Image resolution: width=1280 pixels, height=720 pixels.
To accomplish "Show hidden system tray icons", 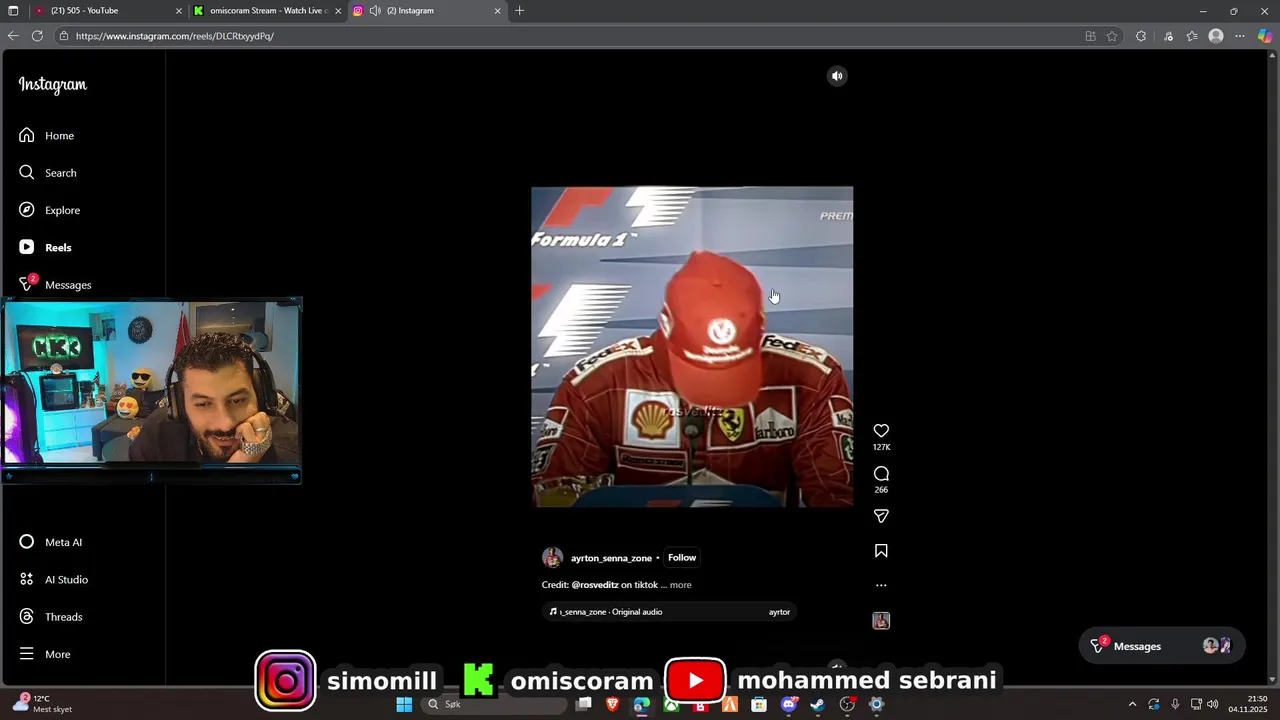I will click(1132, 704).
